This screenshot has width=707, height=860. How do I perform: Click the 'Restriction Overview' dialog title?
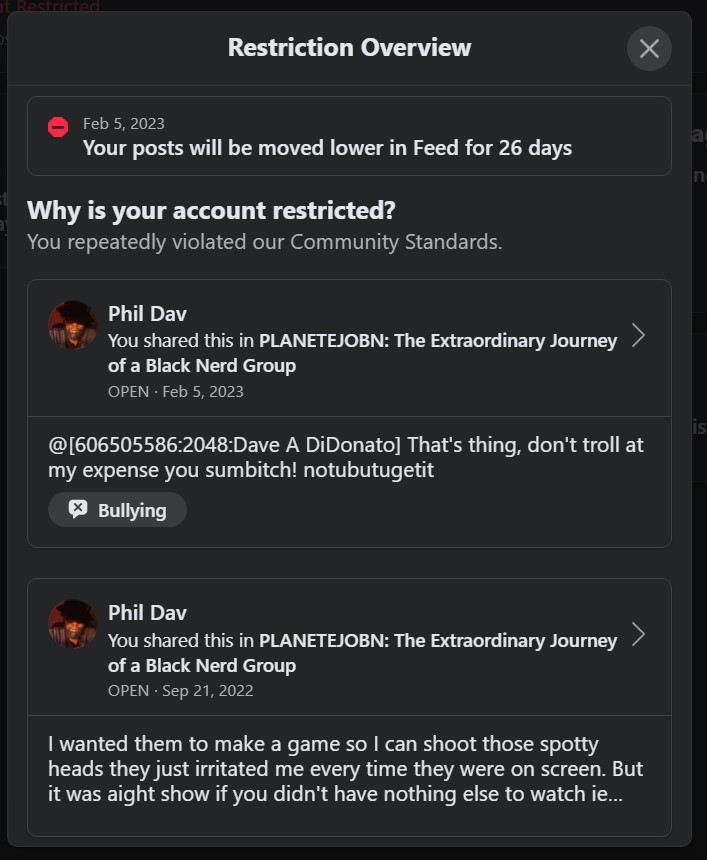[349, 47]
